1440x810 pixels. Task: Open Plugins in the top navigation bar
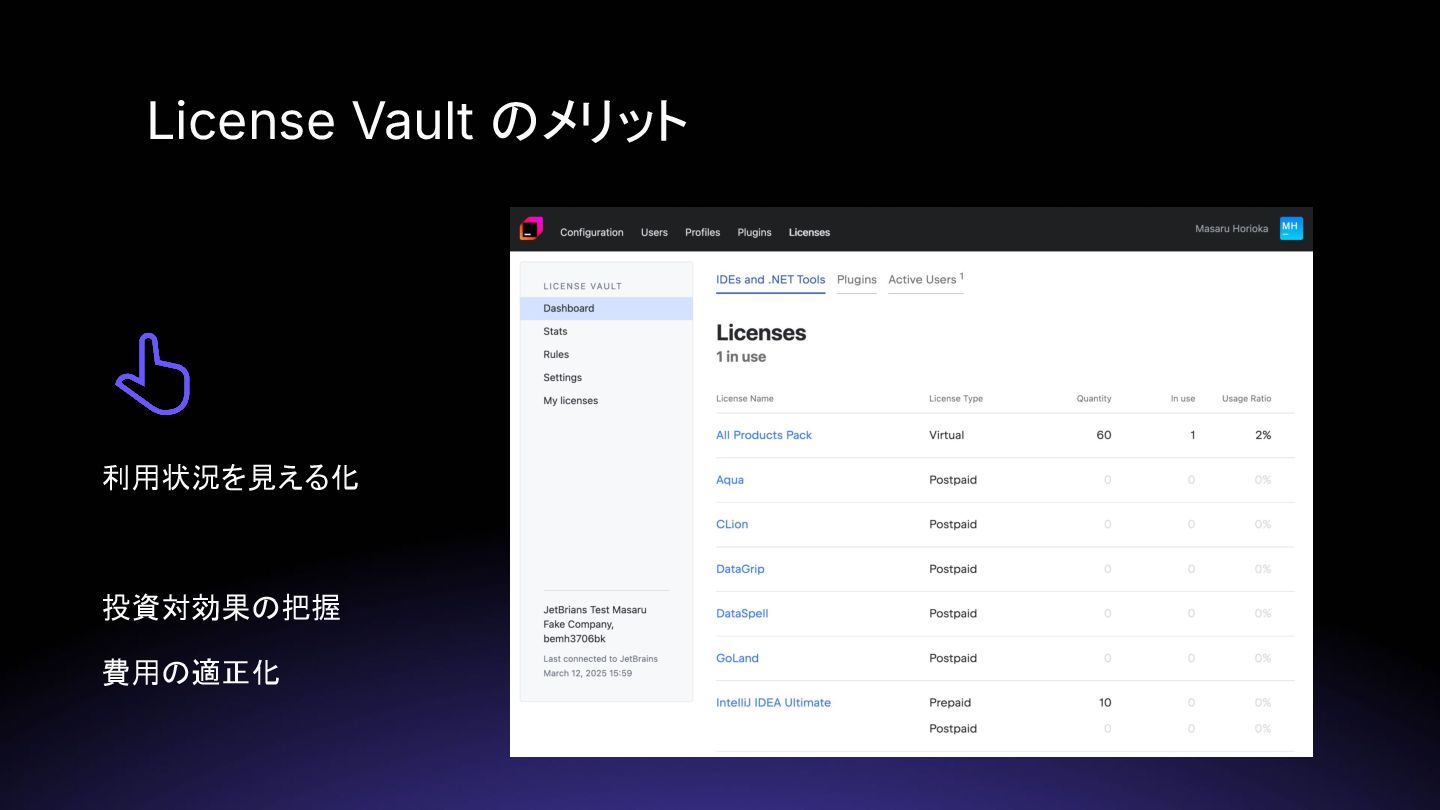[x=754, y=232]
